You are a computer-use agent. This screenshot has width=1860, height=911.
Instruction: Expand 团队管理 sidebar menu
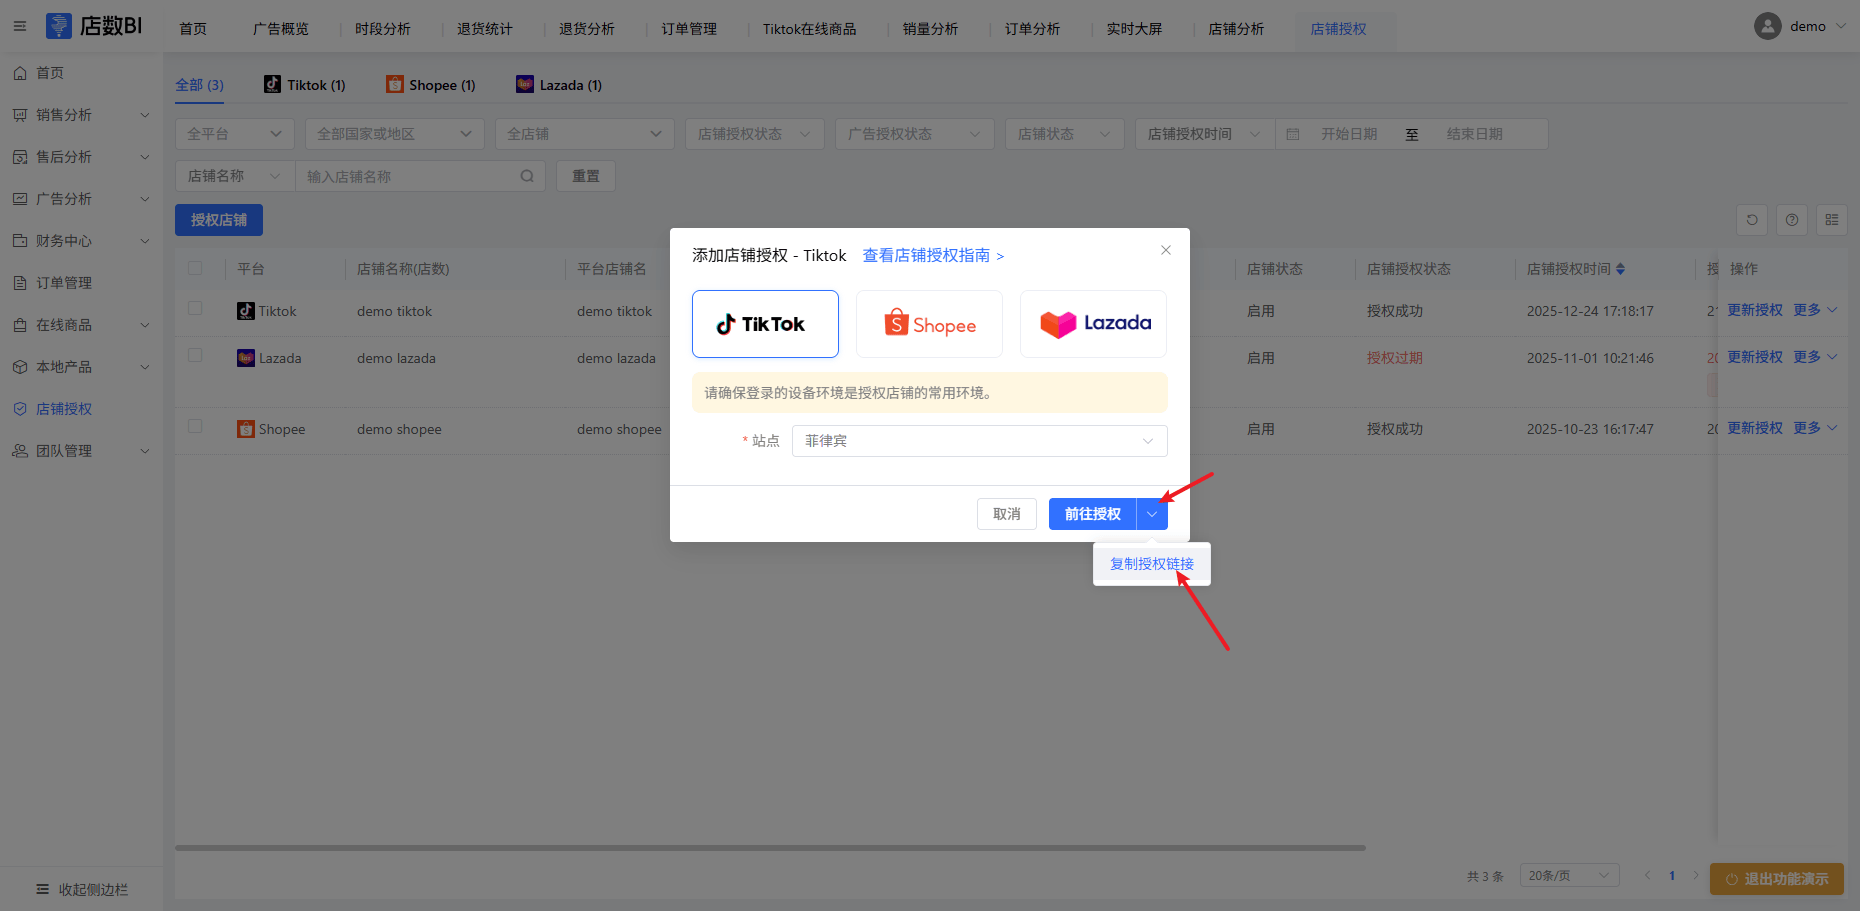click(x=81, y=451)
